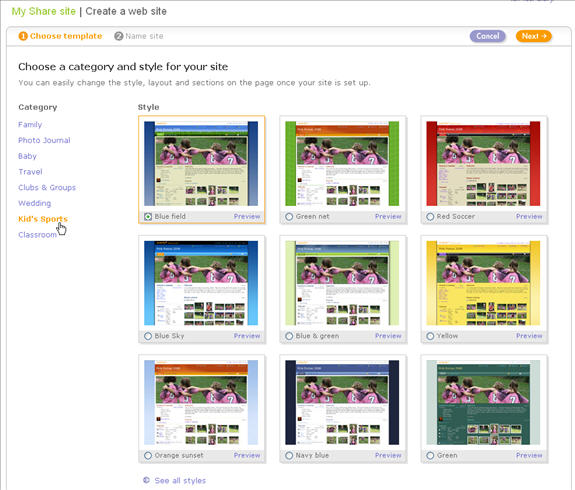Preview the Blue Sky style

point(247,336)
